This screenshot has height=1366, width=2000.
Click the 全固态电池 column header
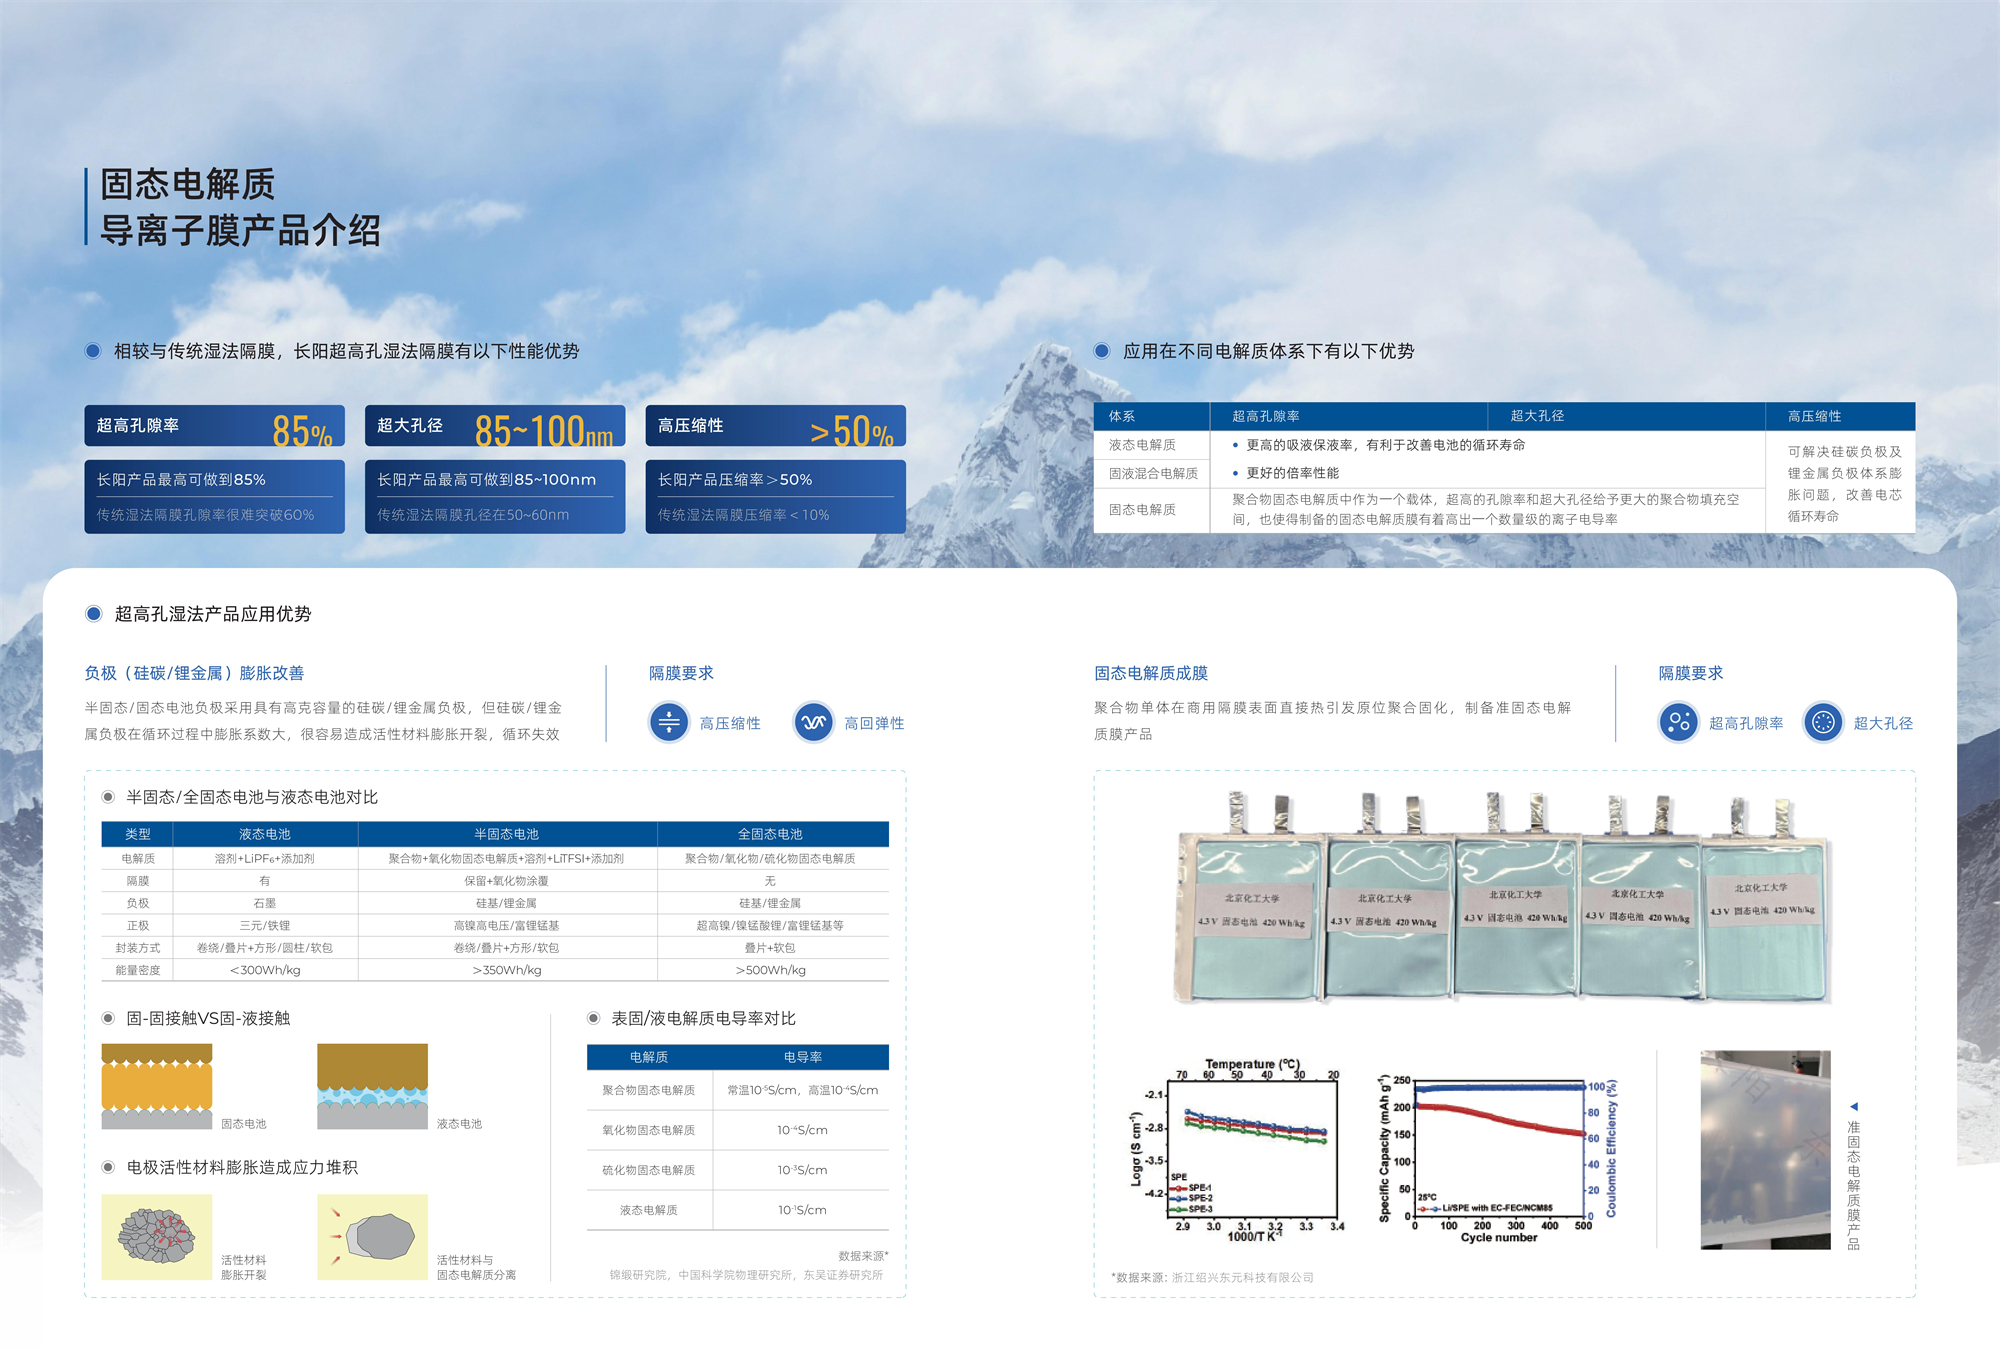[770, 834]
